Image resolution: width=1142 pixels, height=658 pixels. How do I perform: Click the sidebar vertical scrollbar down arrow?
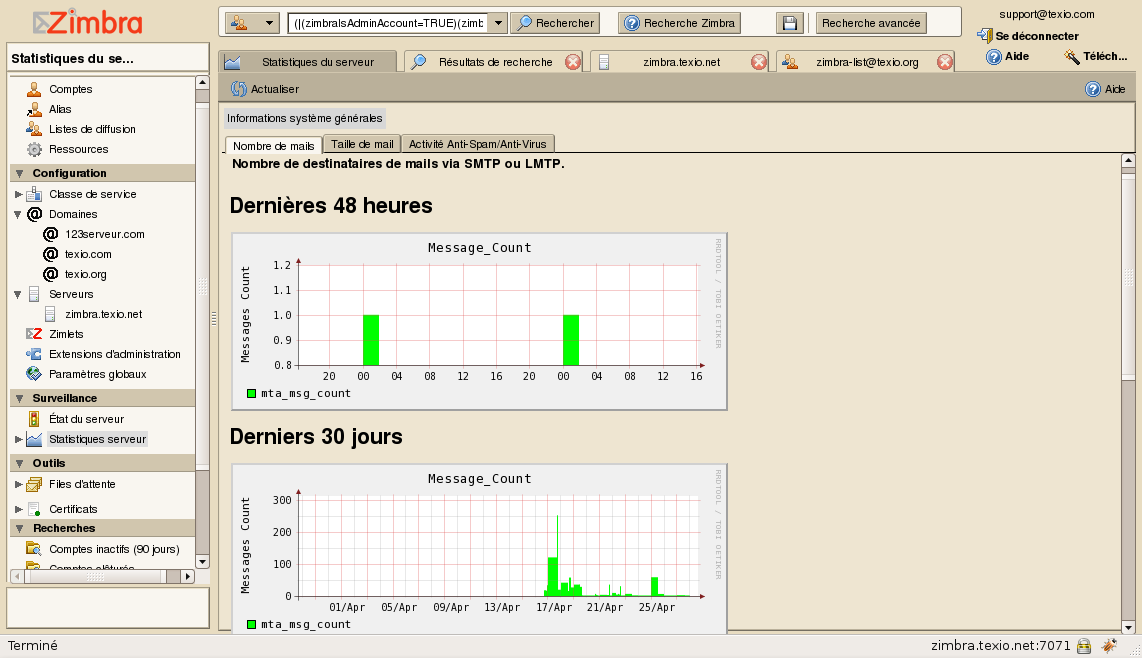pyautogui.click(x=202, y=562)
